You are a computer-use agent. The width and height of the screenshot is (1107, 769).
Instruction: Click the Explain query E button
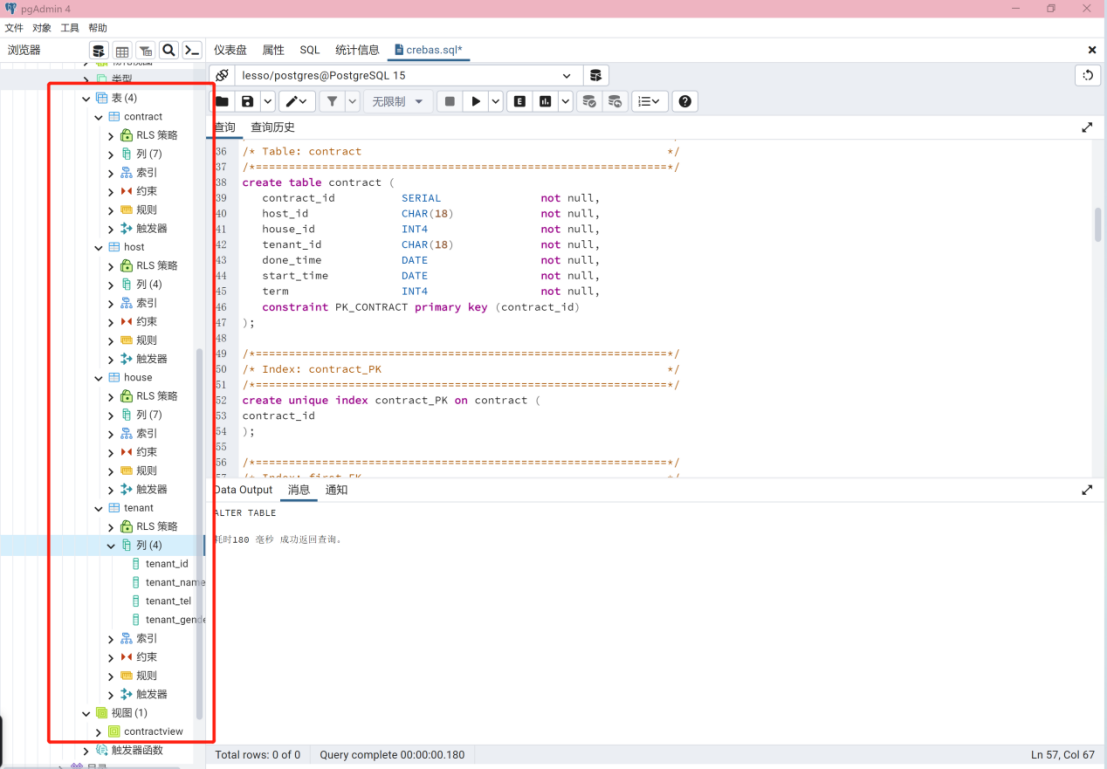(519, 101)
